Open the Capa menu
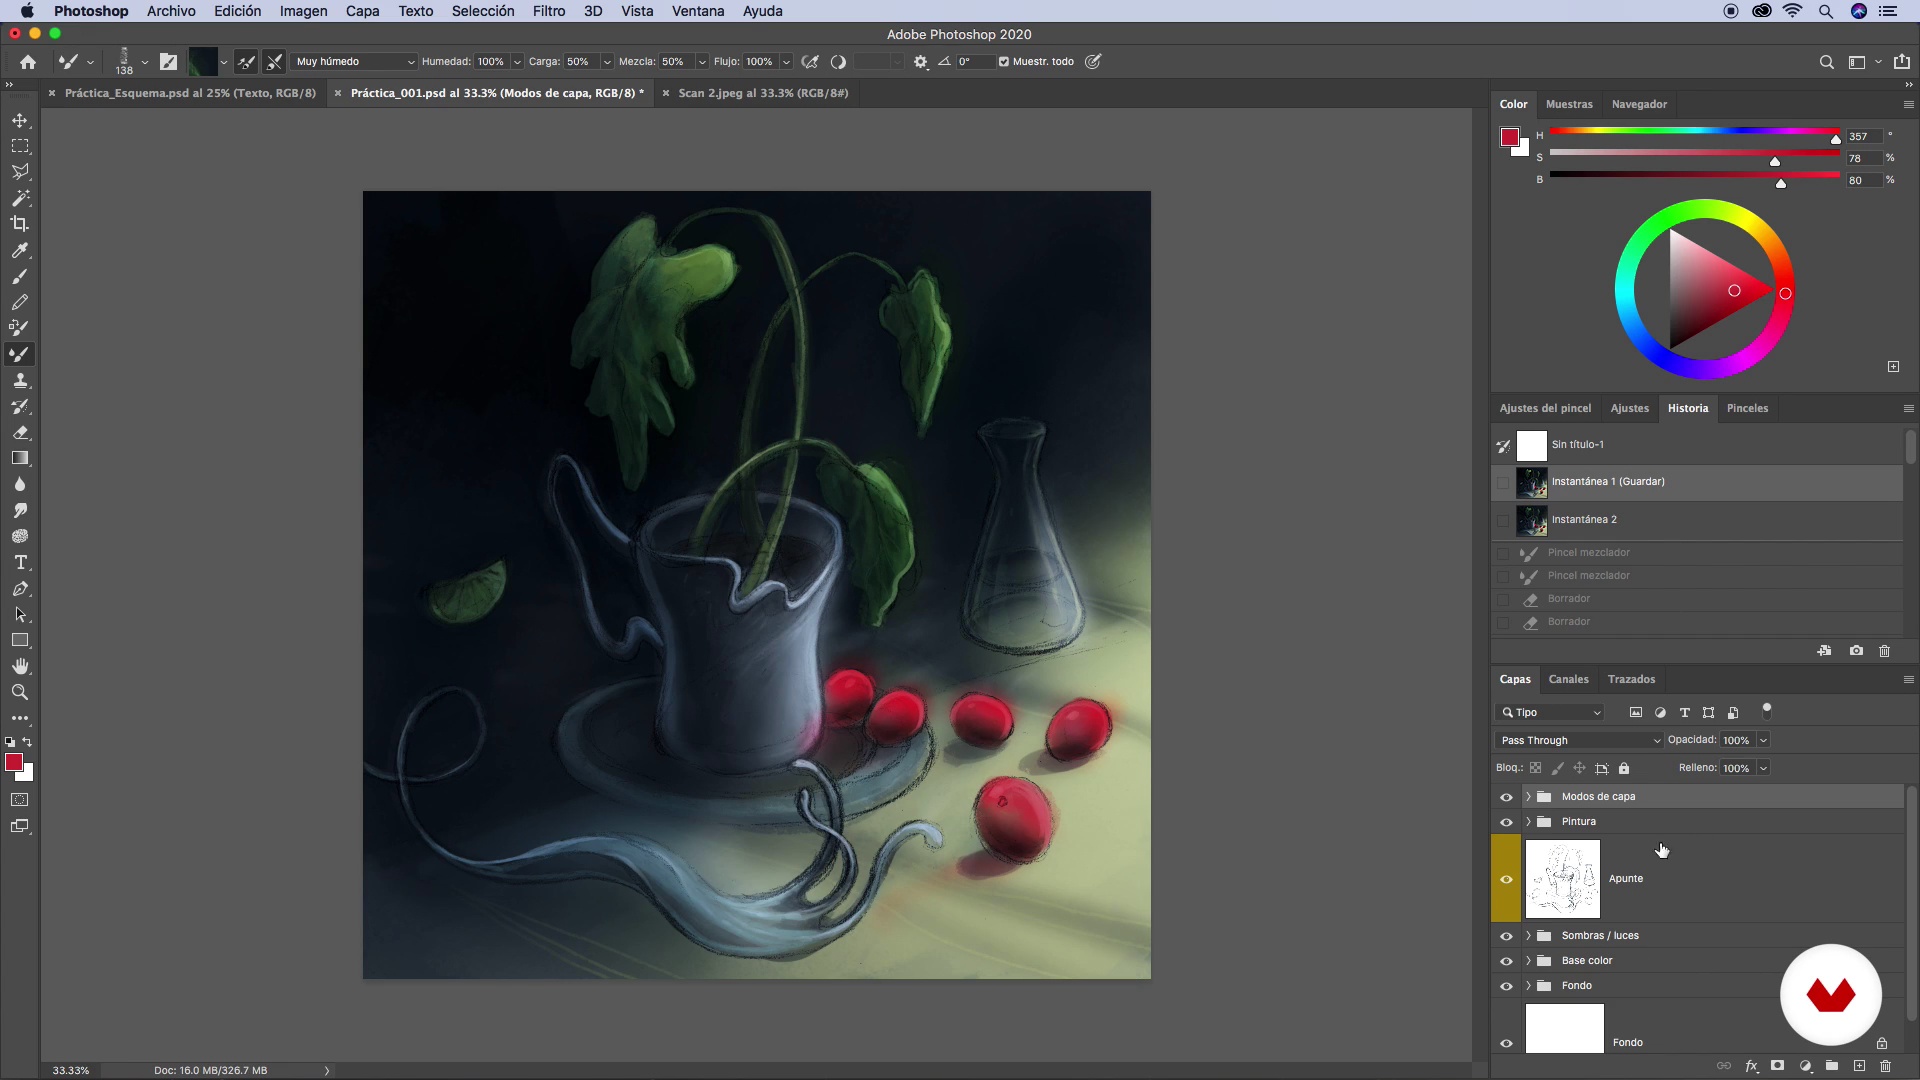Screen dimensions: 1920x1080 pyautogui.click(x=362, y=11)
